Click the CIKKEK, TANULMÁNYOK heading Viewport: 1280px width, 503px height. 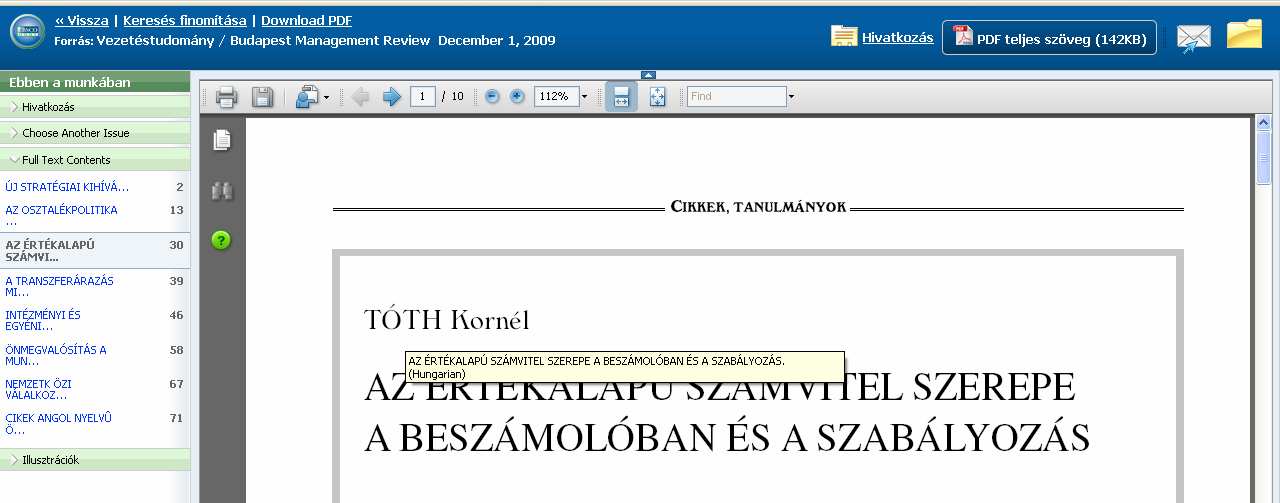tap(758, 207)
